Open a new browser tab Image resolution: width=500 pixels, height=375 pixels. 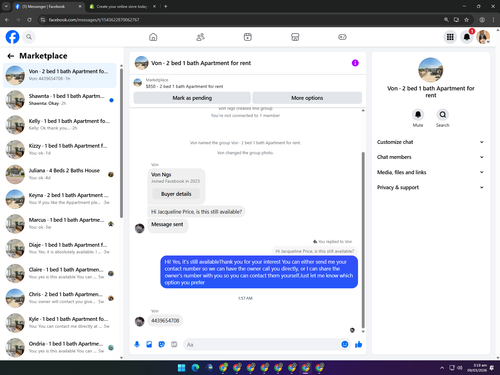[x=165, y=6]
